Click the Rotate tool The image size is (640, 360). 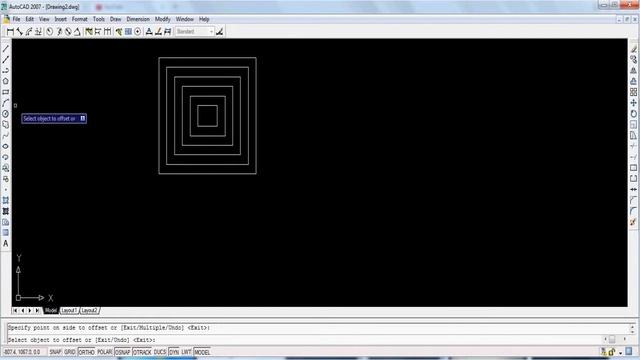click(x=633, y=114)
